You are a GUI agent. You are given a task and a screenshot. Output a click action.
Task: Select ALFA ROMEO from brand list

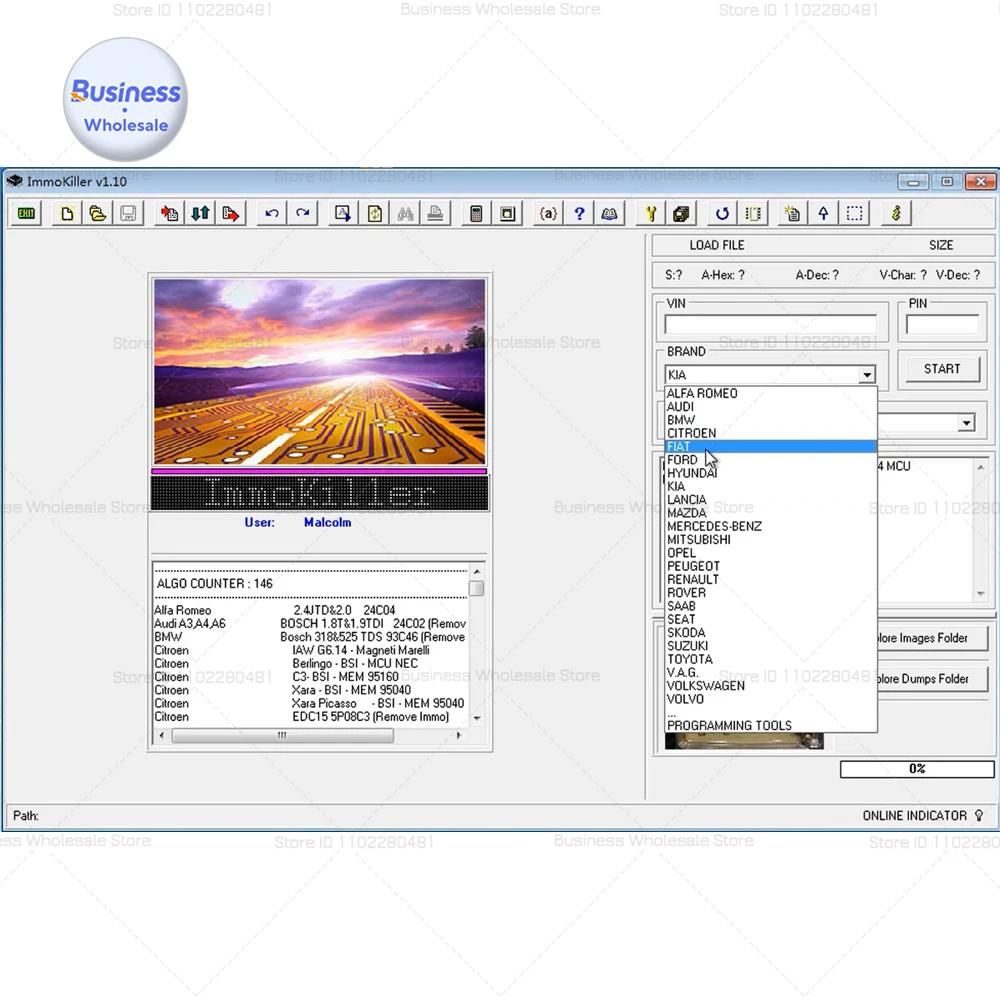coord(770,393)
